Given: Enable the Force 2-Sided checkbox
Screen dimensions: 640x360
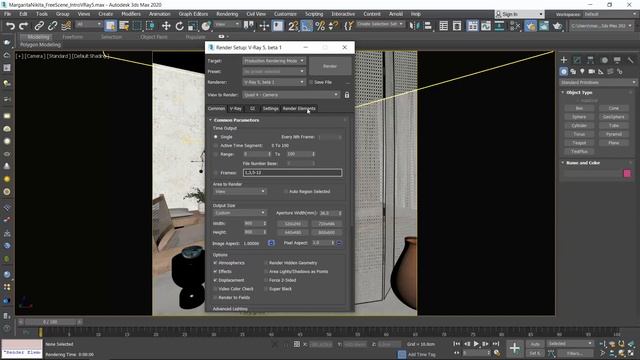Looking at the screenshot, I should point(266,280).
